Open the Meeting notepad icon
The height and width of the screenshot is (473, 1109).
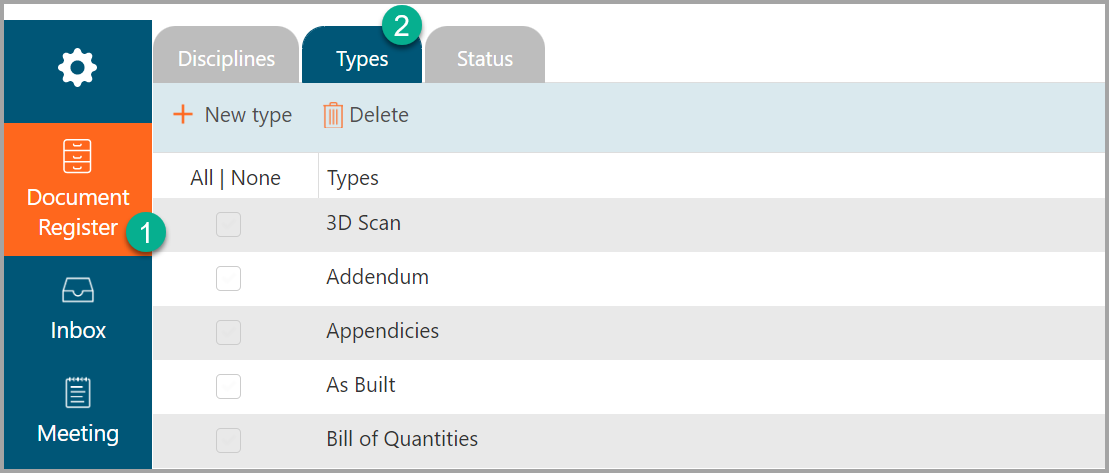(x=78, y=392)
